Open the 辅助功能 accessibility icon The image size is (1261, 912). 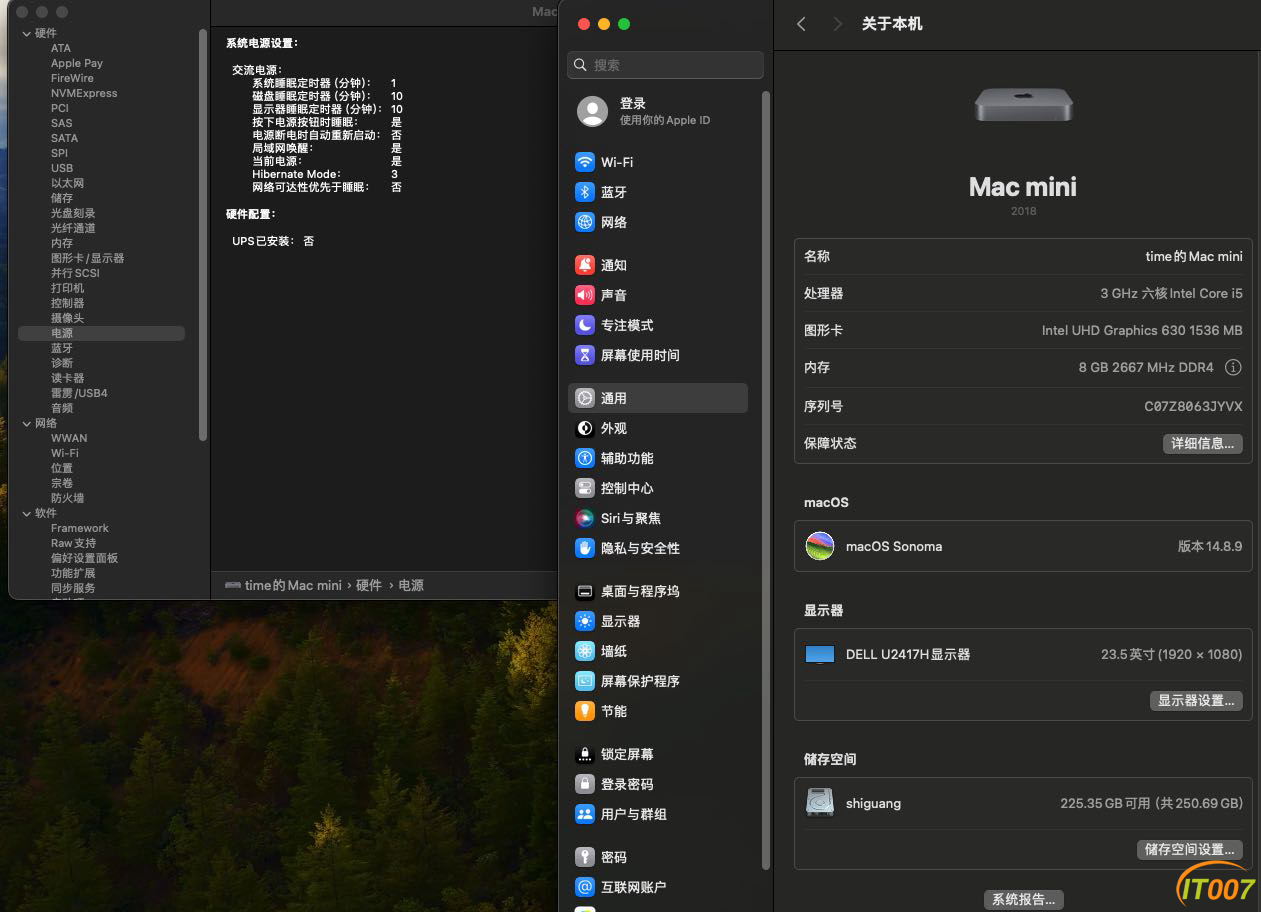585,458
